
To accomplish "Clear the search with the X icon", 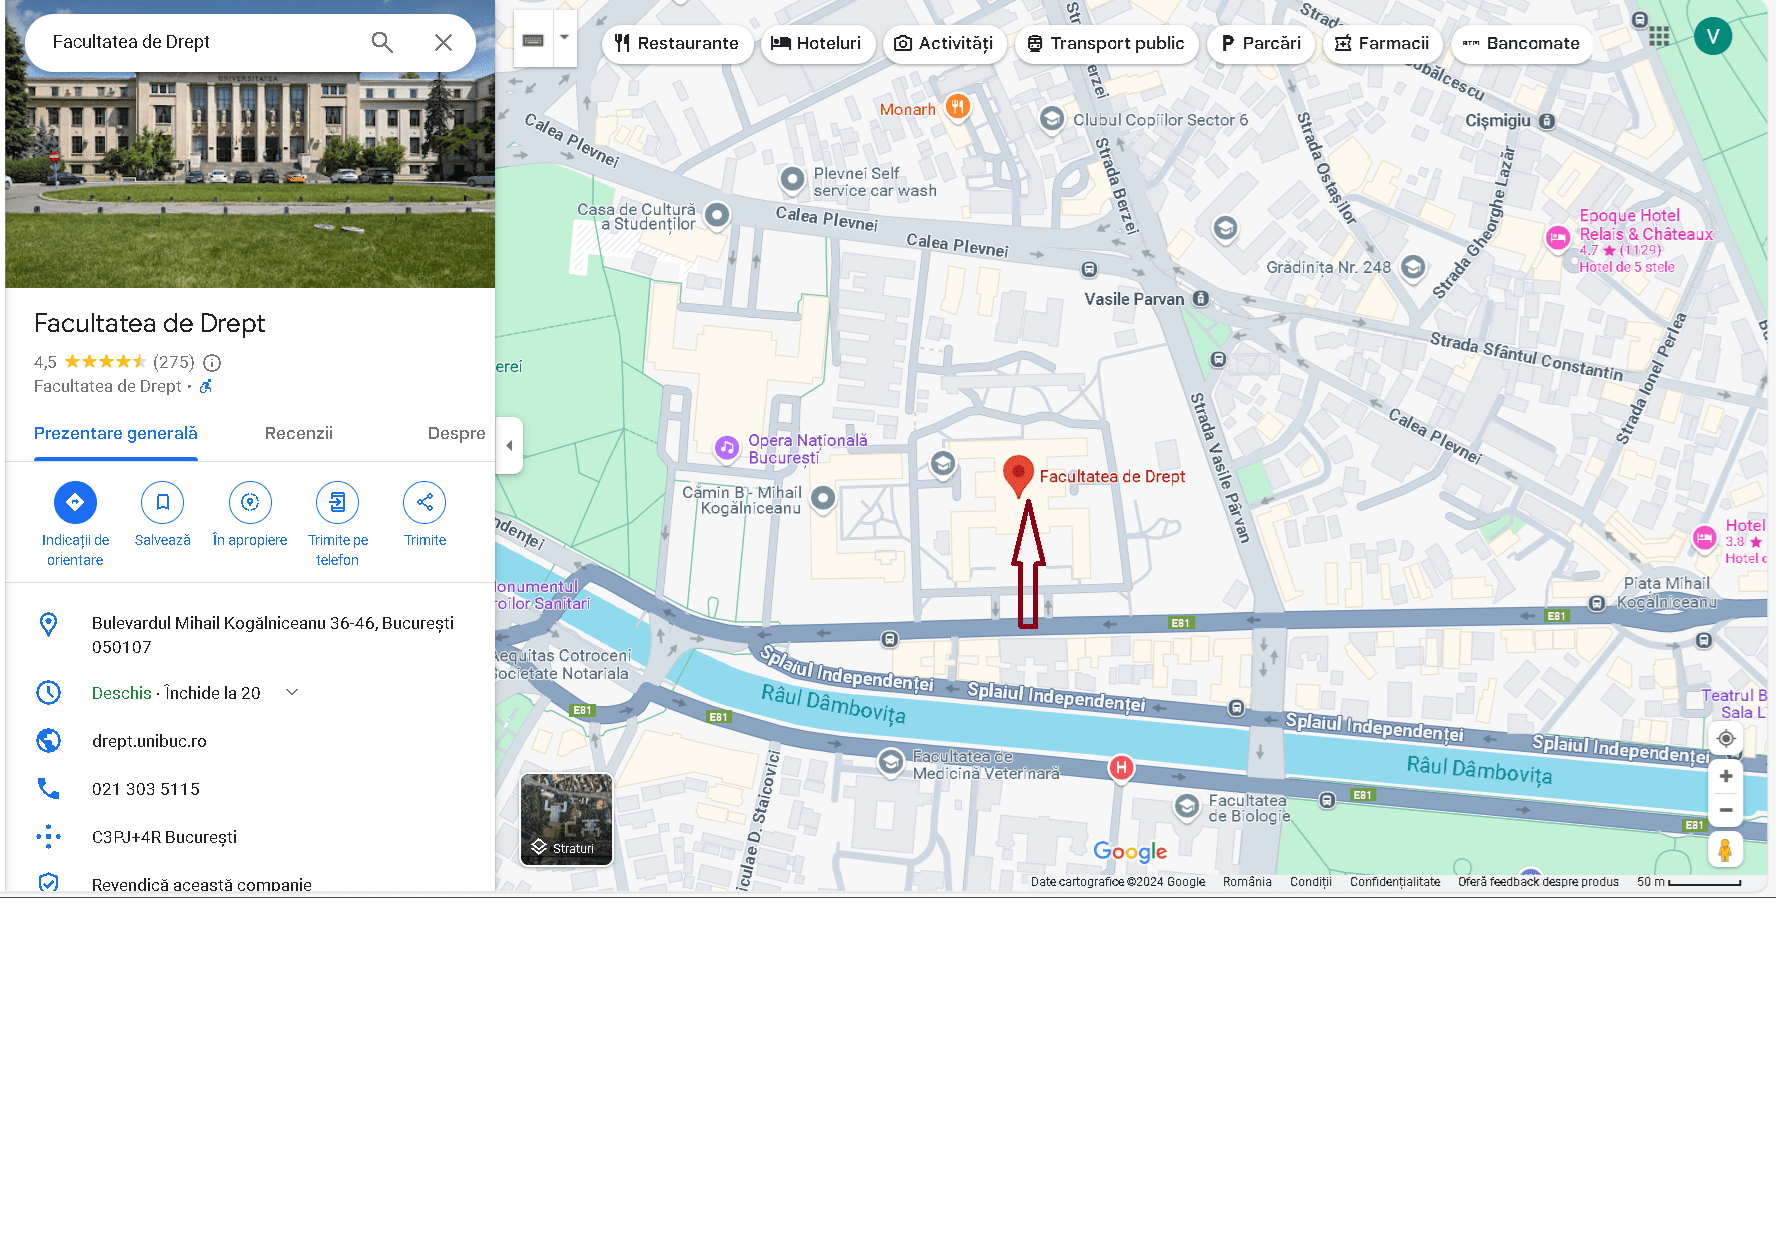I will (443, 42).
